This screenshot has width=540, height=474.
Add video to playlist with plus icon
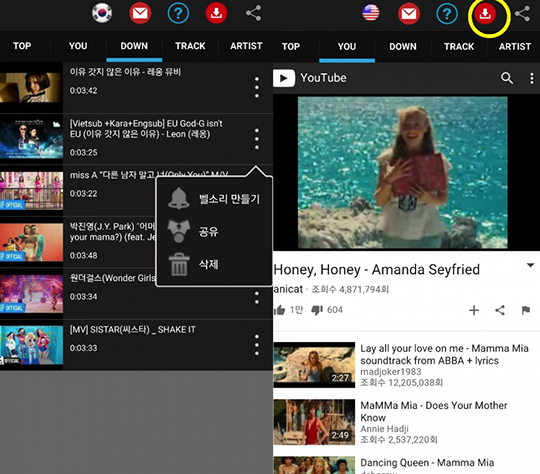click(474, 310)
